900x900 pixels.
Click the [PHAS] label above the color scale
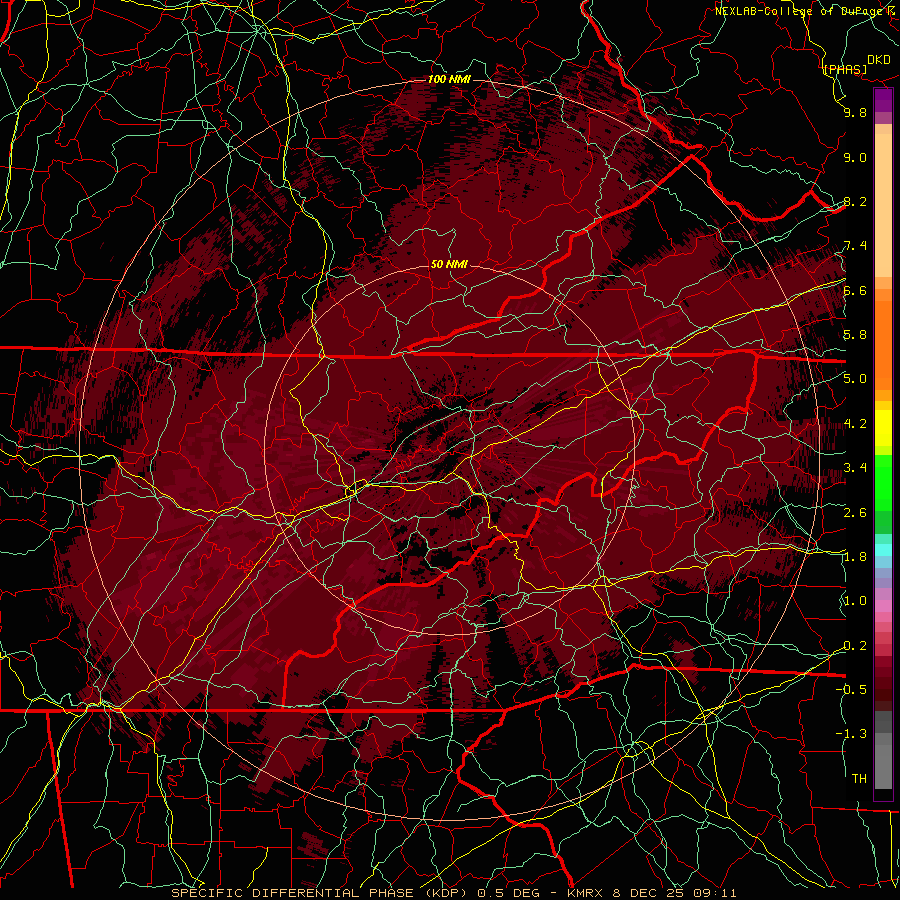pos(845,69)
